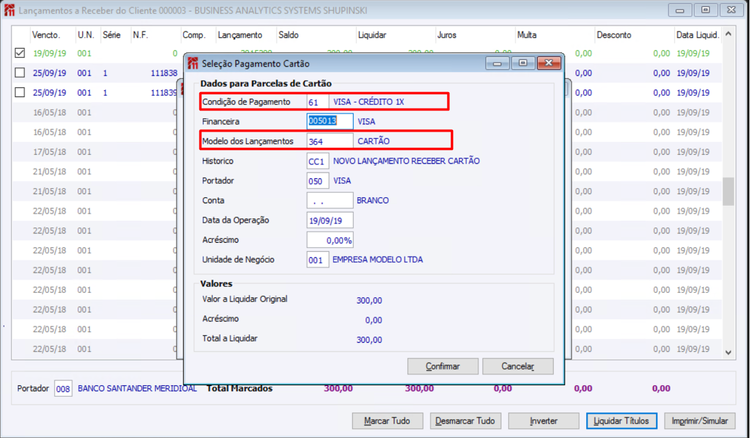750x438 pixels.
Task: Click the app icon in main window title bar
Action: 9,10
